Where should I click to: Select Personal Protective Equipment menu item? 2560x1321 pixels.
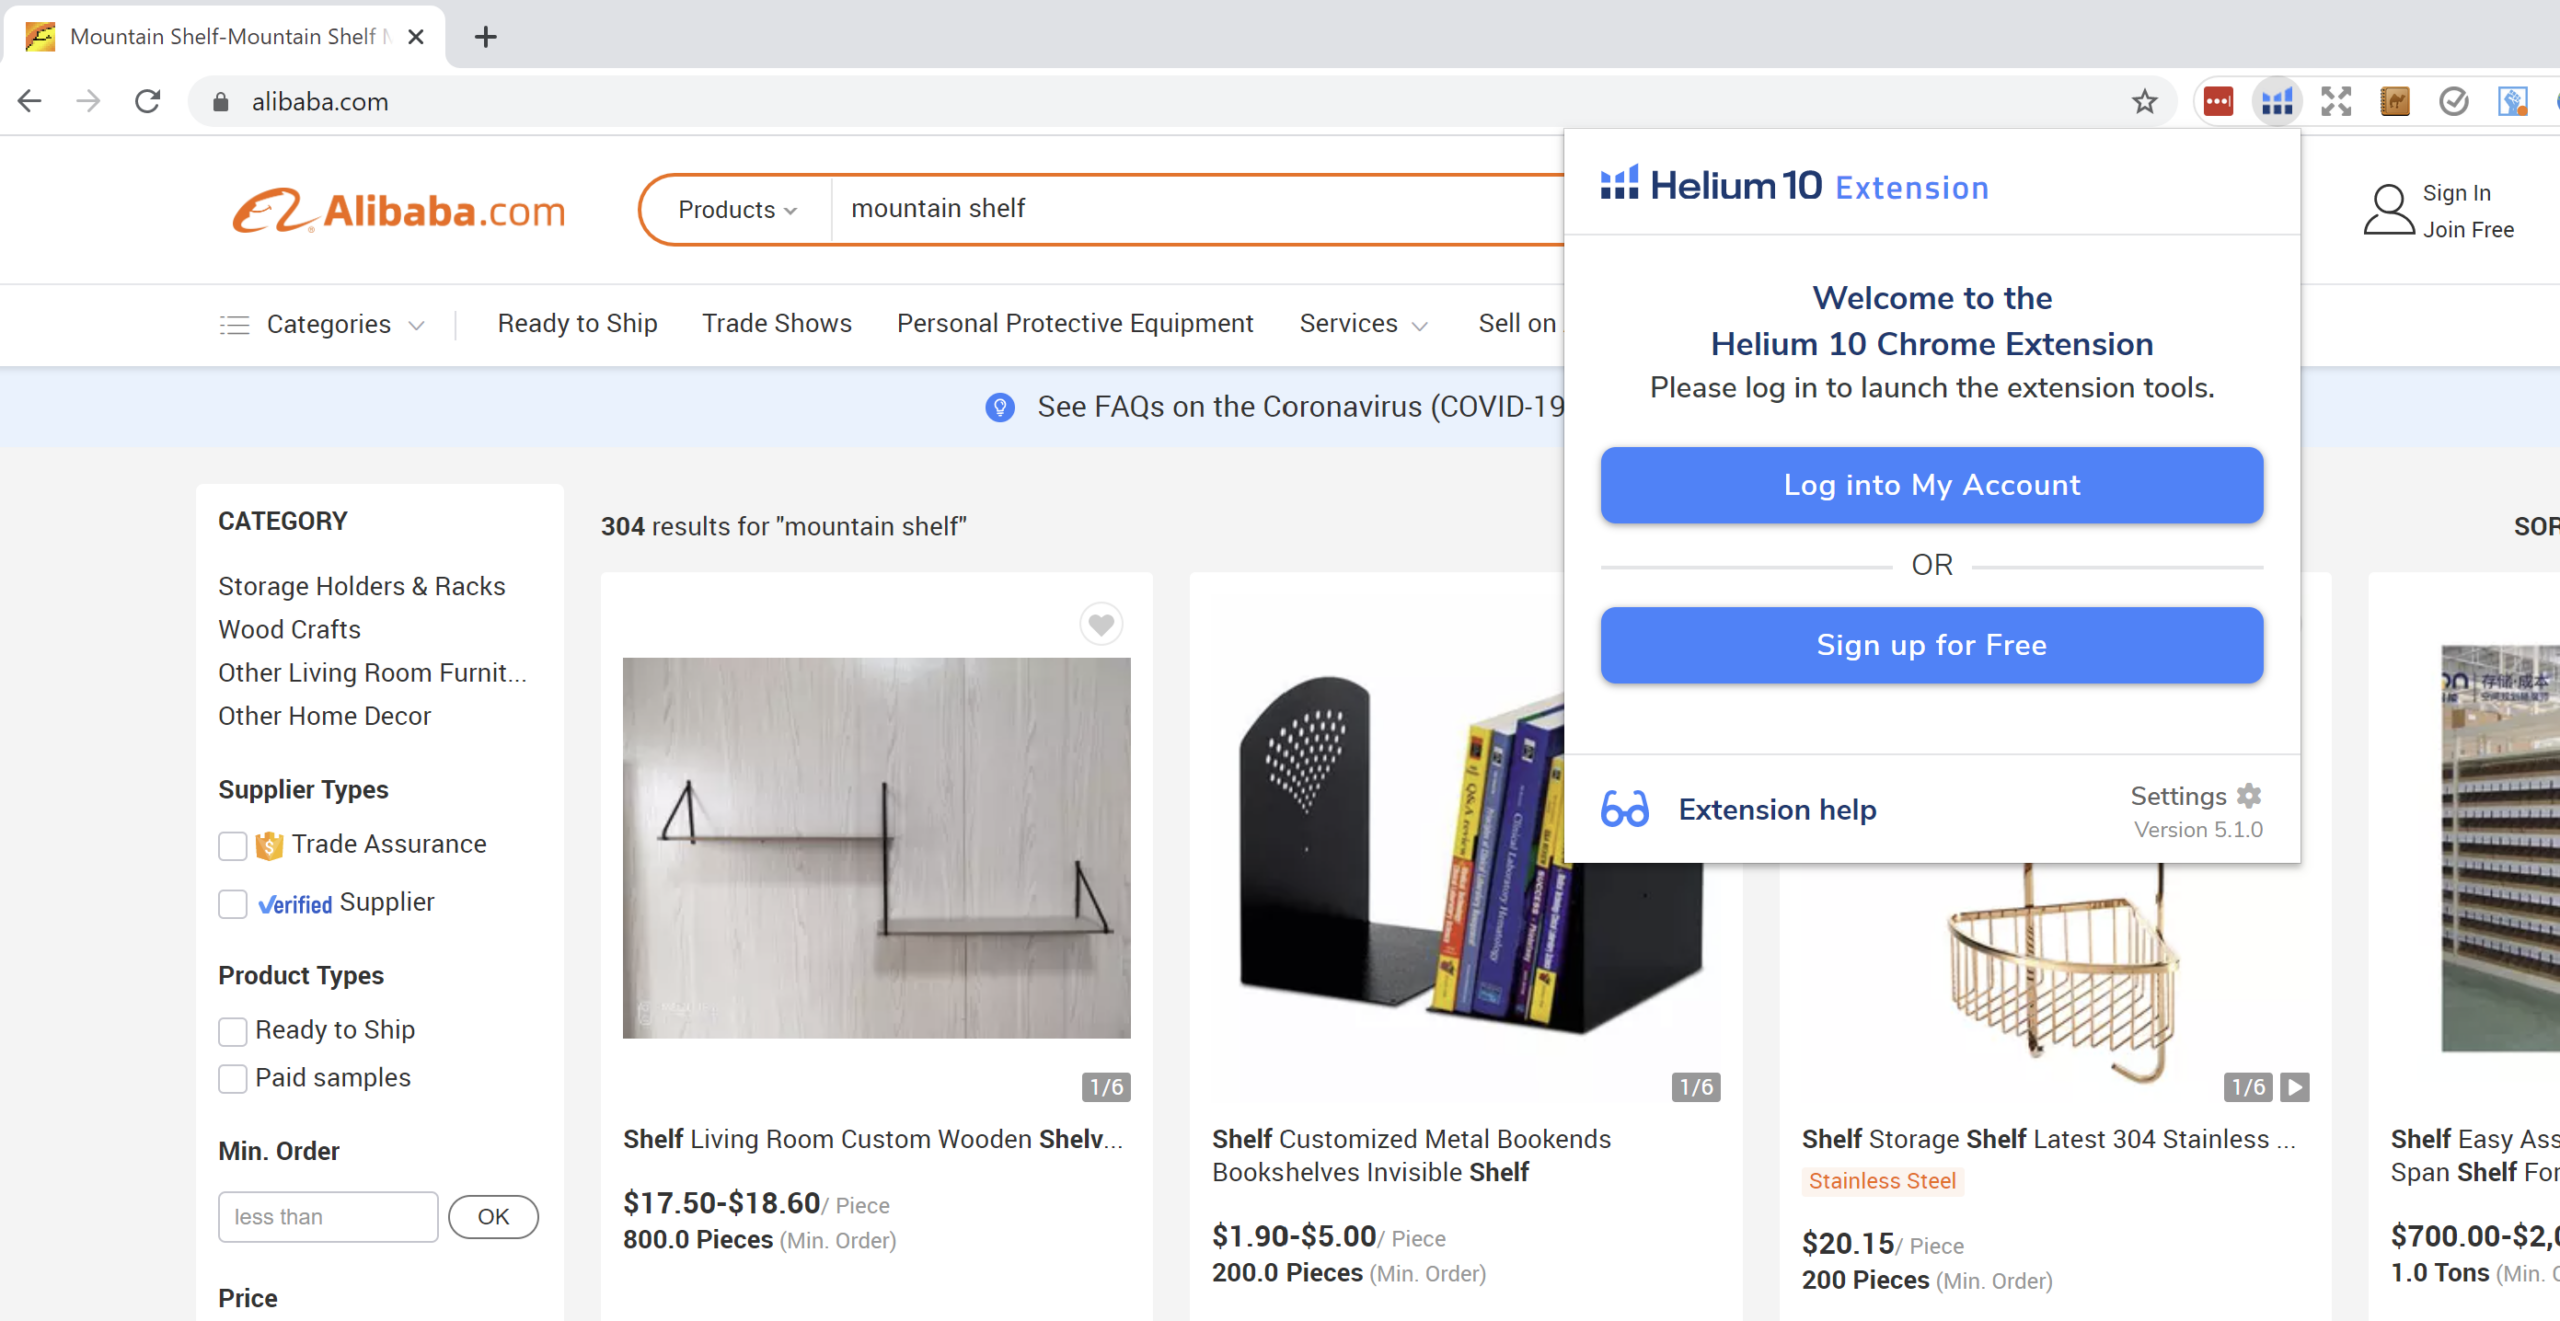tap(1075, 323)
